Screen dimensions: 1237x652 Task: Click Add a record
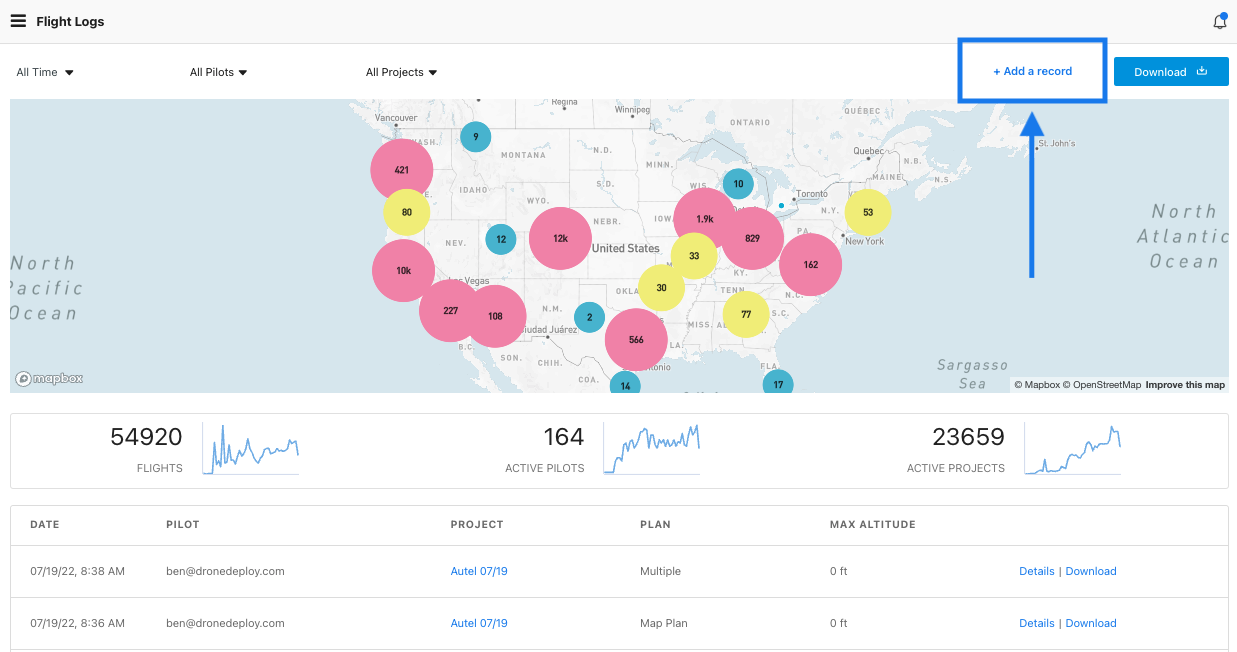click(1032, 71)
